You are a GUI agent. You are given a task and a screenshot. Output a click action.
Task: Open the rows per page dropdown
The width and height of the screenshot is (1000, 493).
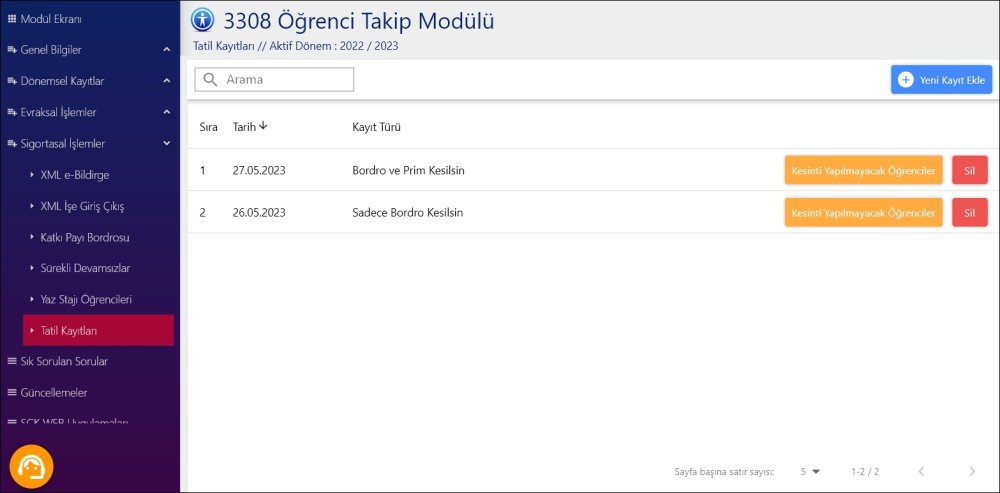(810, 471)
